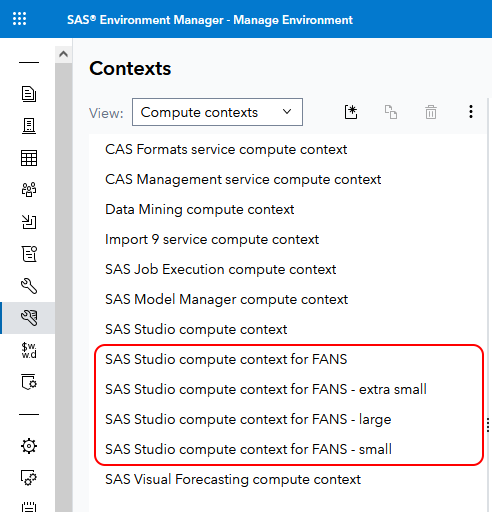Image resolution: width=492 pixels, height=512 pixels.
Task: Select the highlighted Contexts wrench icon
Action: 29,318
